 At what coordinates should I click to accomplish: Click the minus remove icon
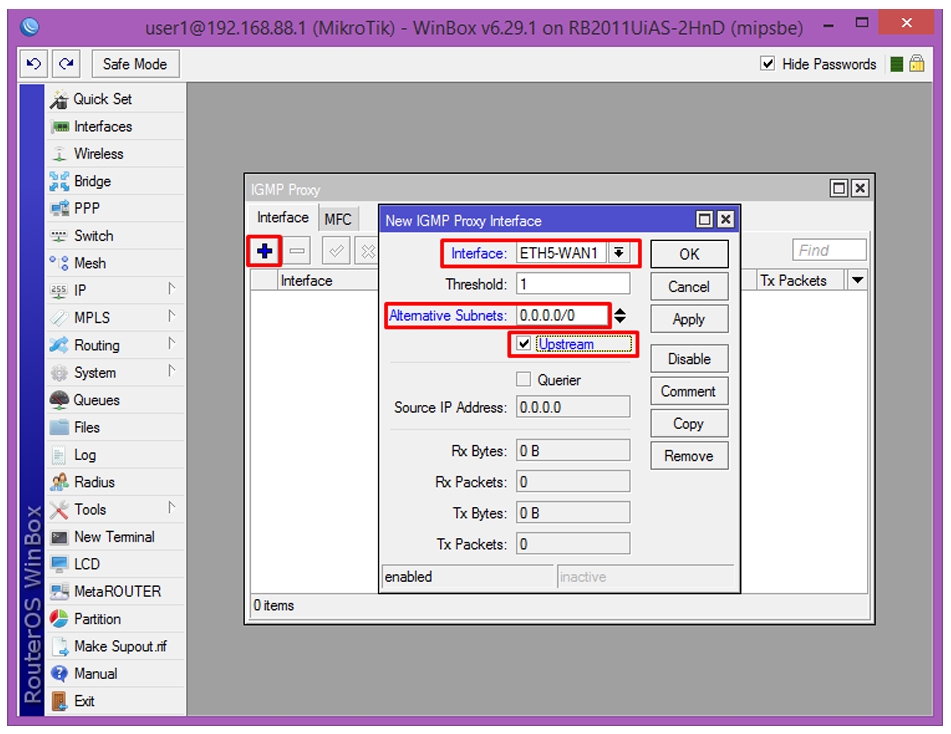tap(297, 251)
